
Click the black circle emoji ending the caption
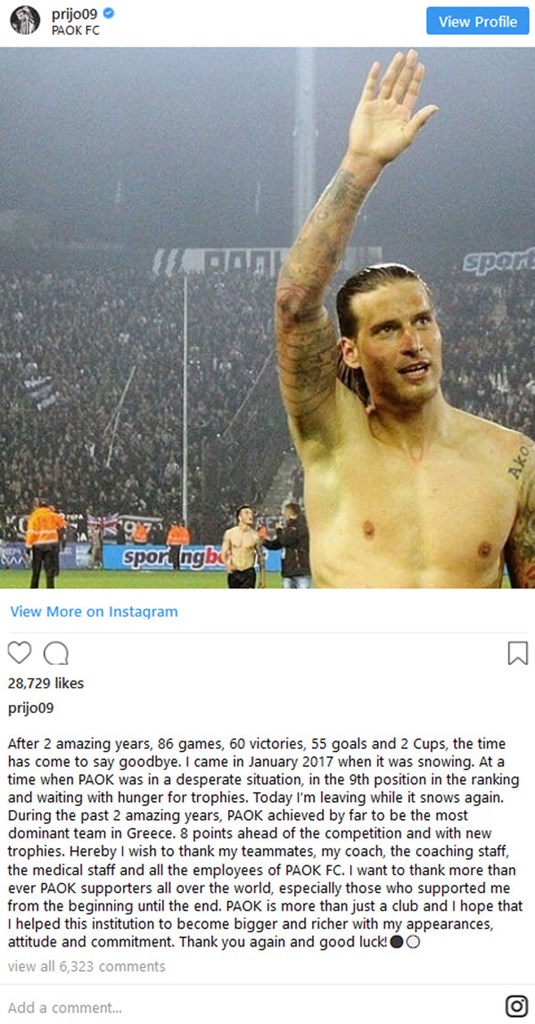pyautogui.click(x=396, y=942)
